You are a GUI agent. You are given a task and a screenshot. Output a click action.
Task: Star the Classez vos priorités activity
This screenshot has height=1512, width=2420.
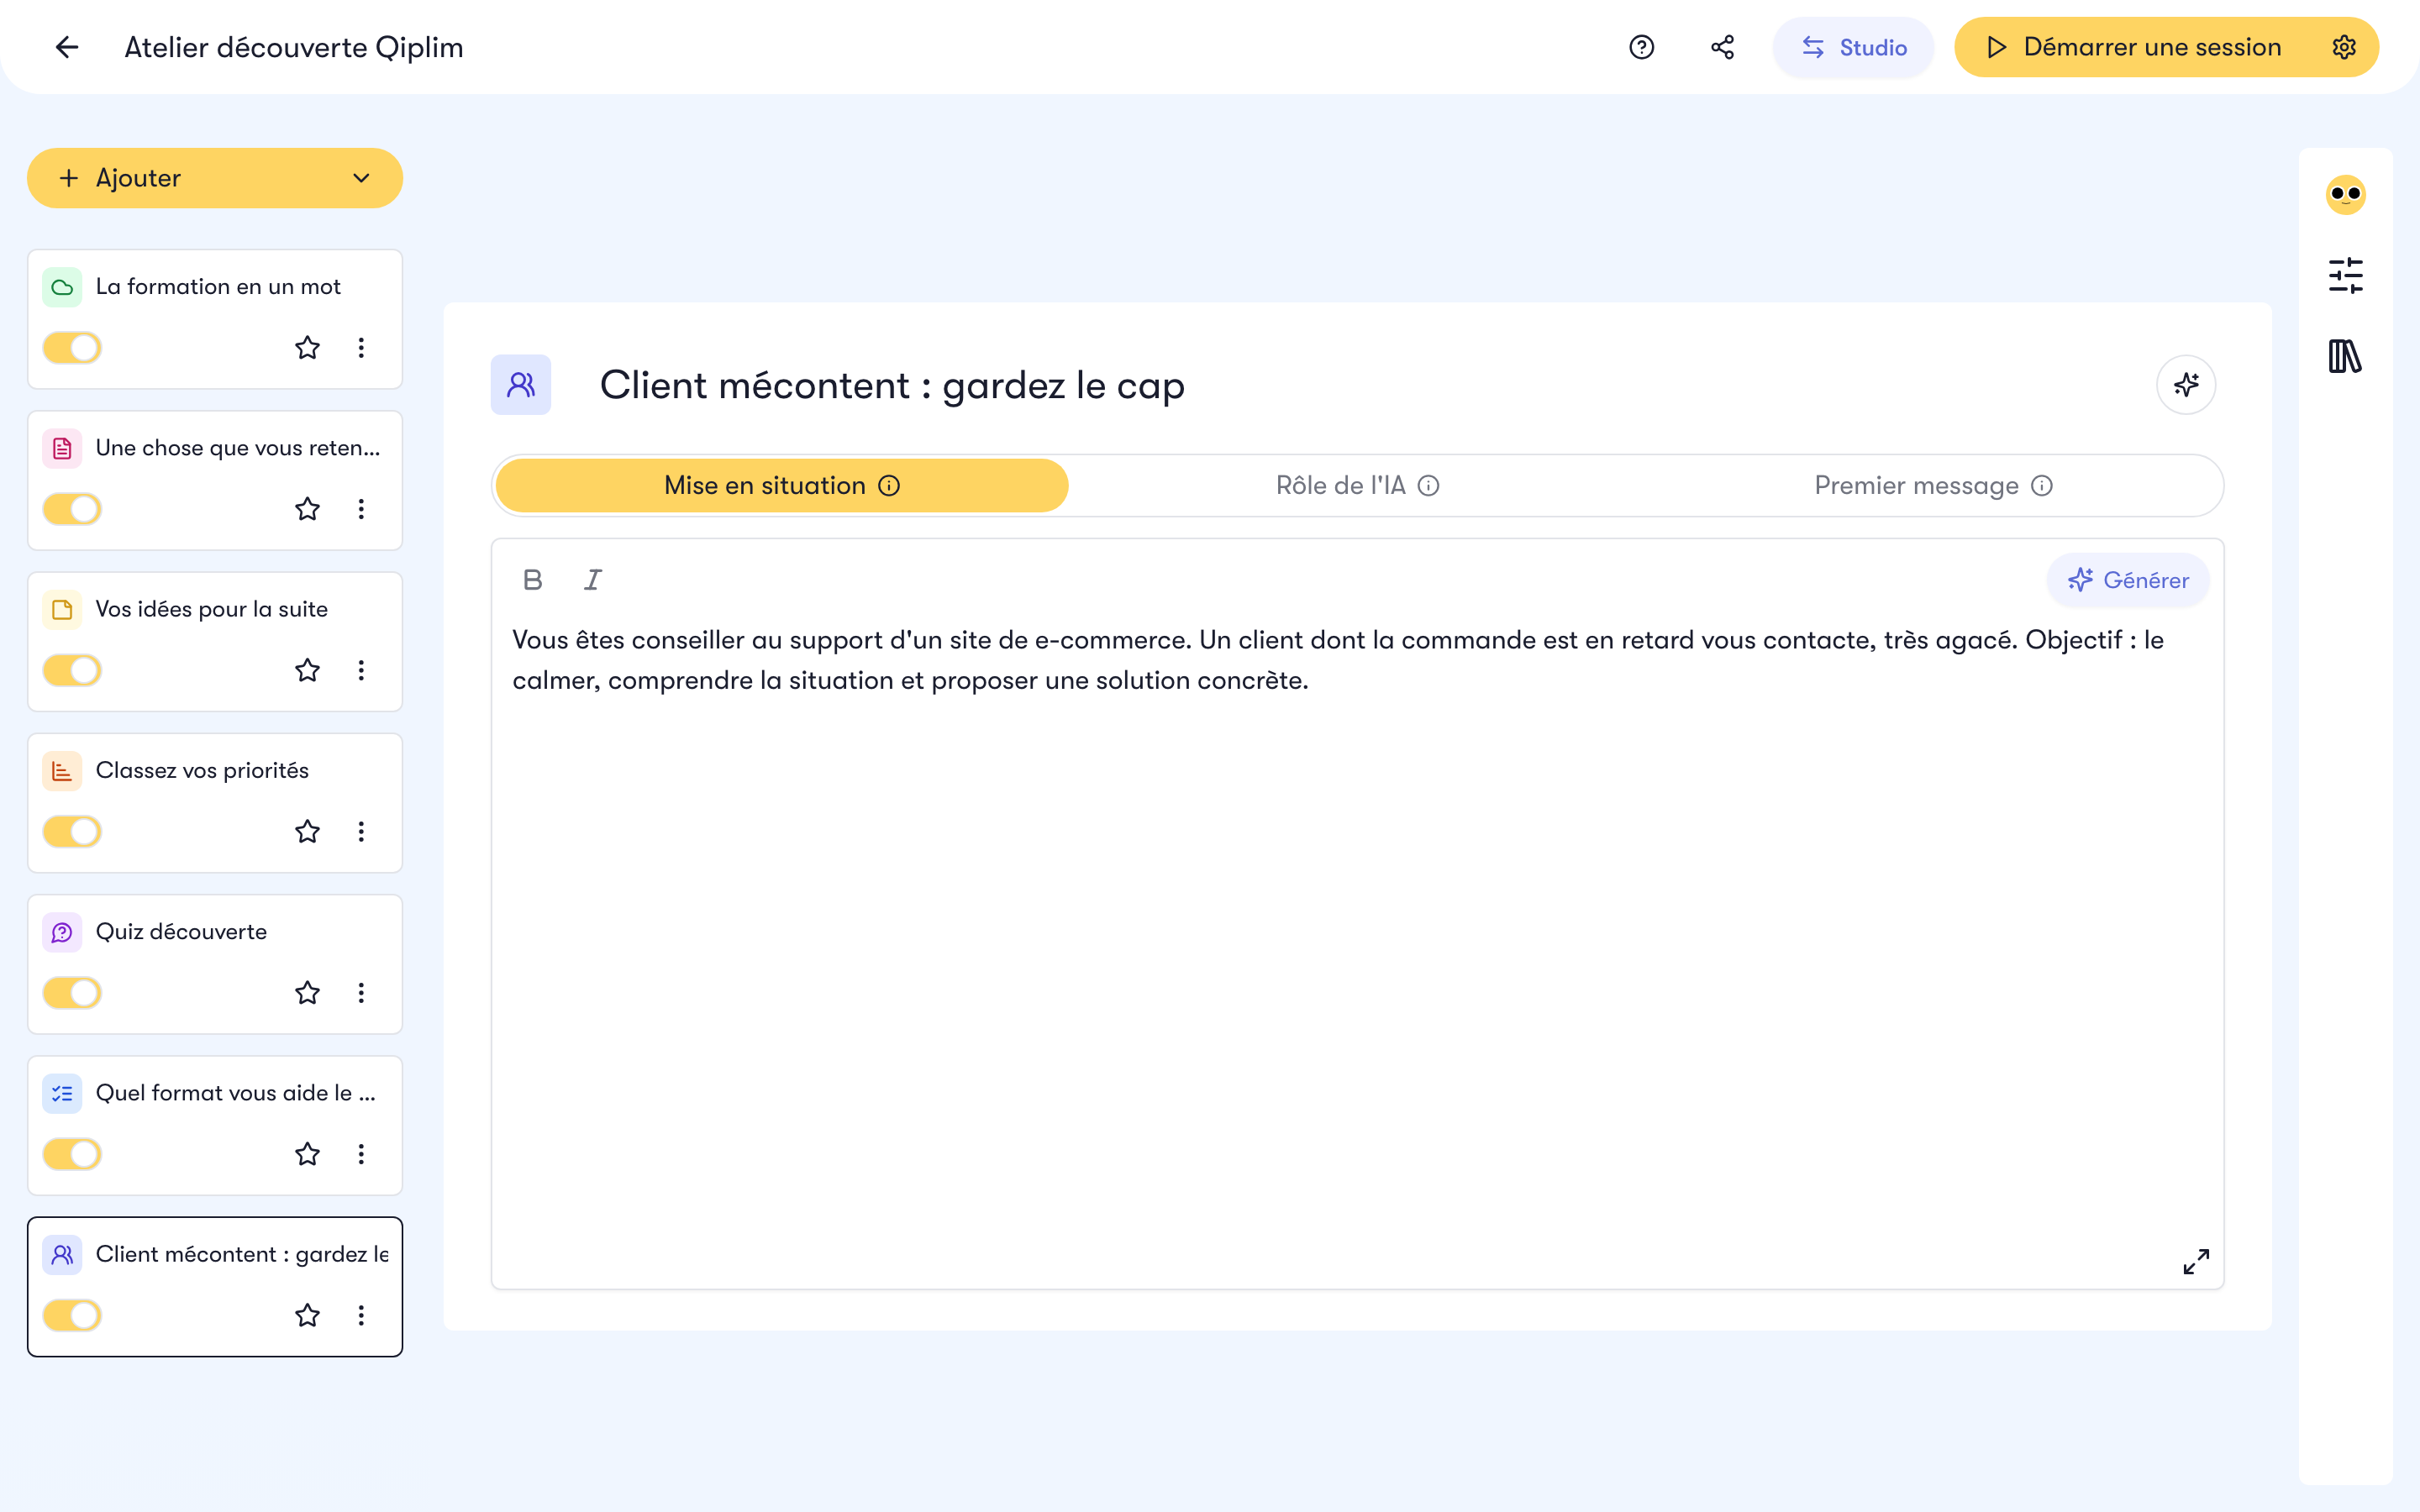[307, 832]
